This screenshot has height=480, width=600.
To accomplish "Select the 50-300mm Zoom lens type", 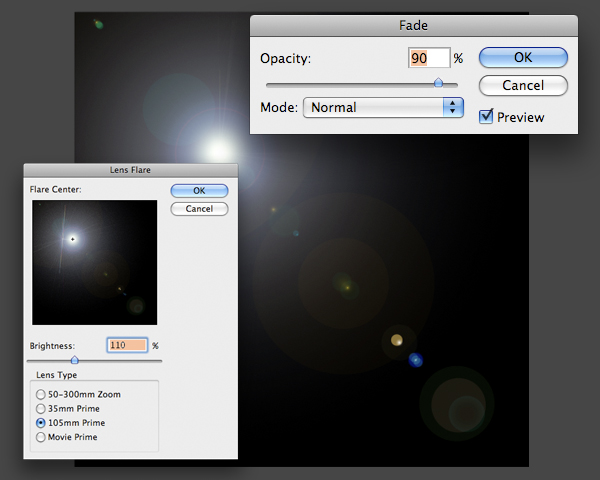I will pyautogui.click(x=41, y=395).
